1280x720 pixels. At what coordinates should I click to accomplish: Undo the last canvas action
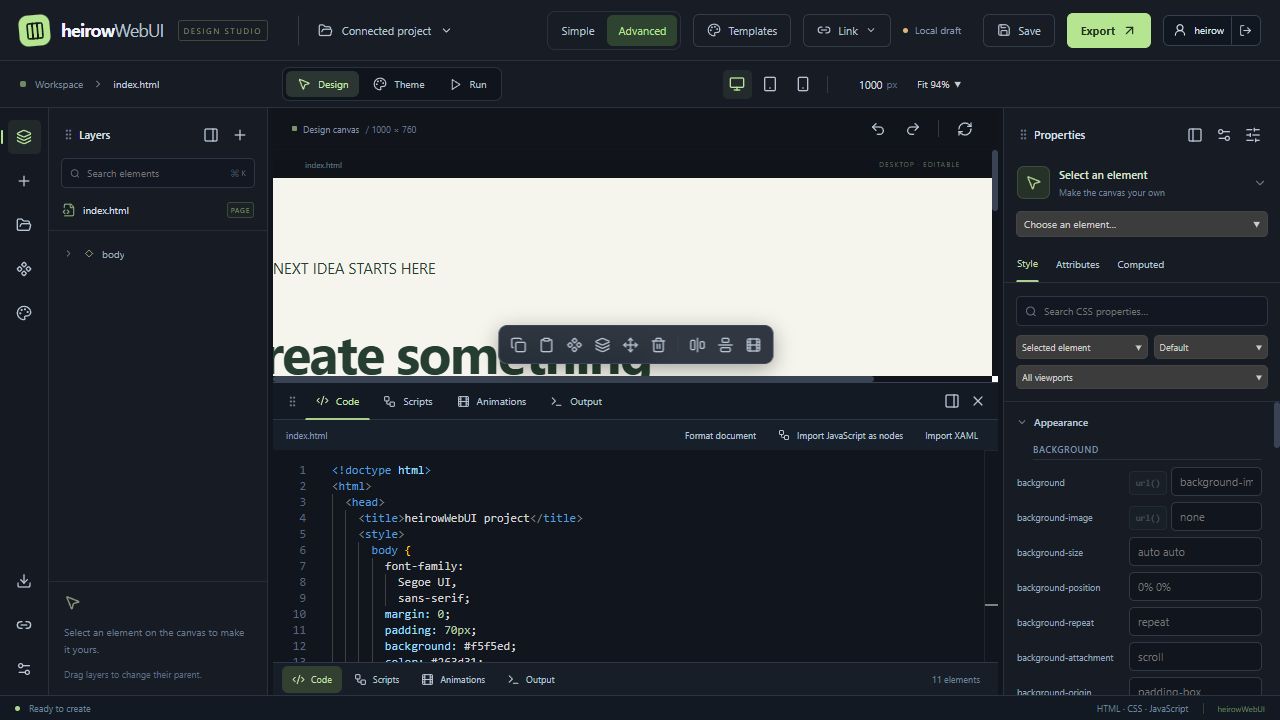point(878,129)
